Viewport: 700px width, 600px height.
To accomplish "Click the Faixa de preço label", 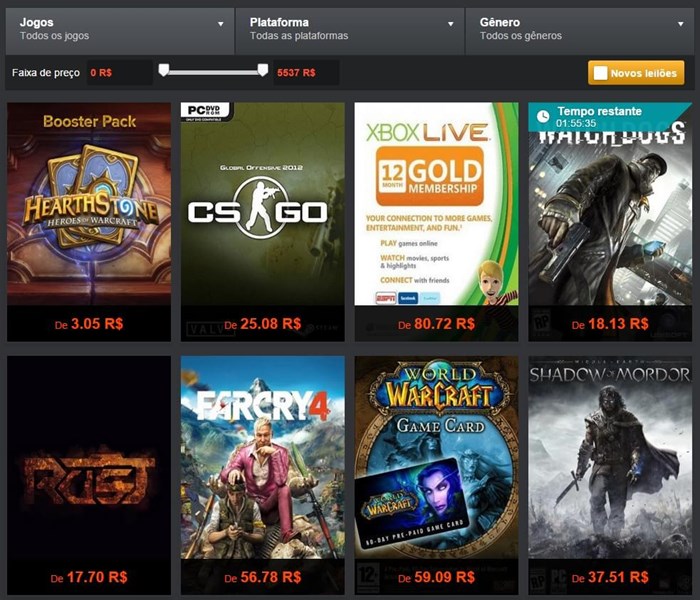I will [x=46, y=73].
